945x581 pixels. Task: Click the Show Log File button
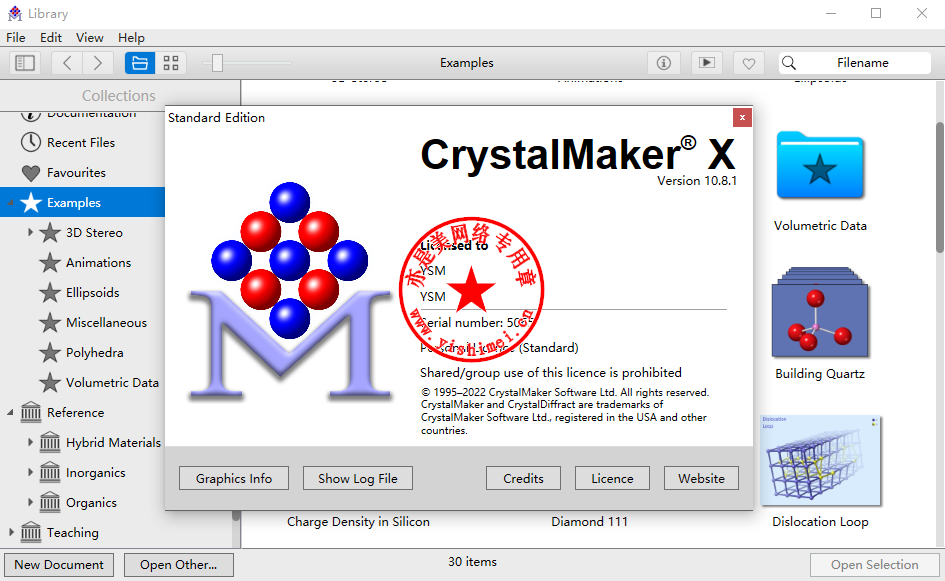click(x=358, y=479)
